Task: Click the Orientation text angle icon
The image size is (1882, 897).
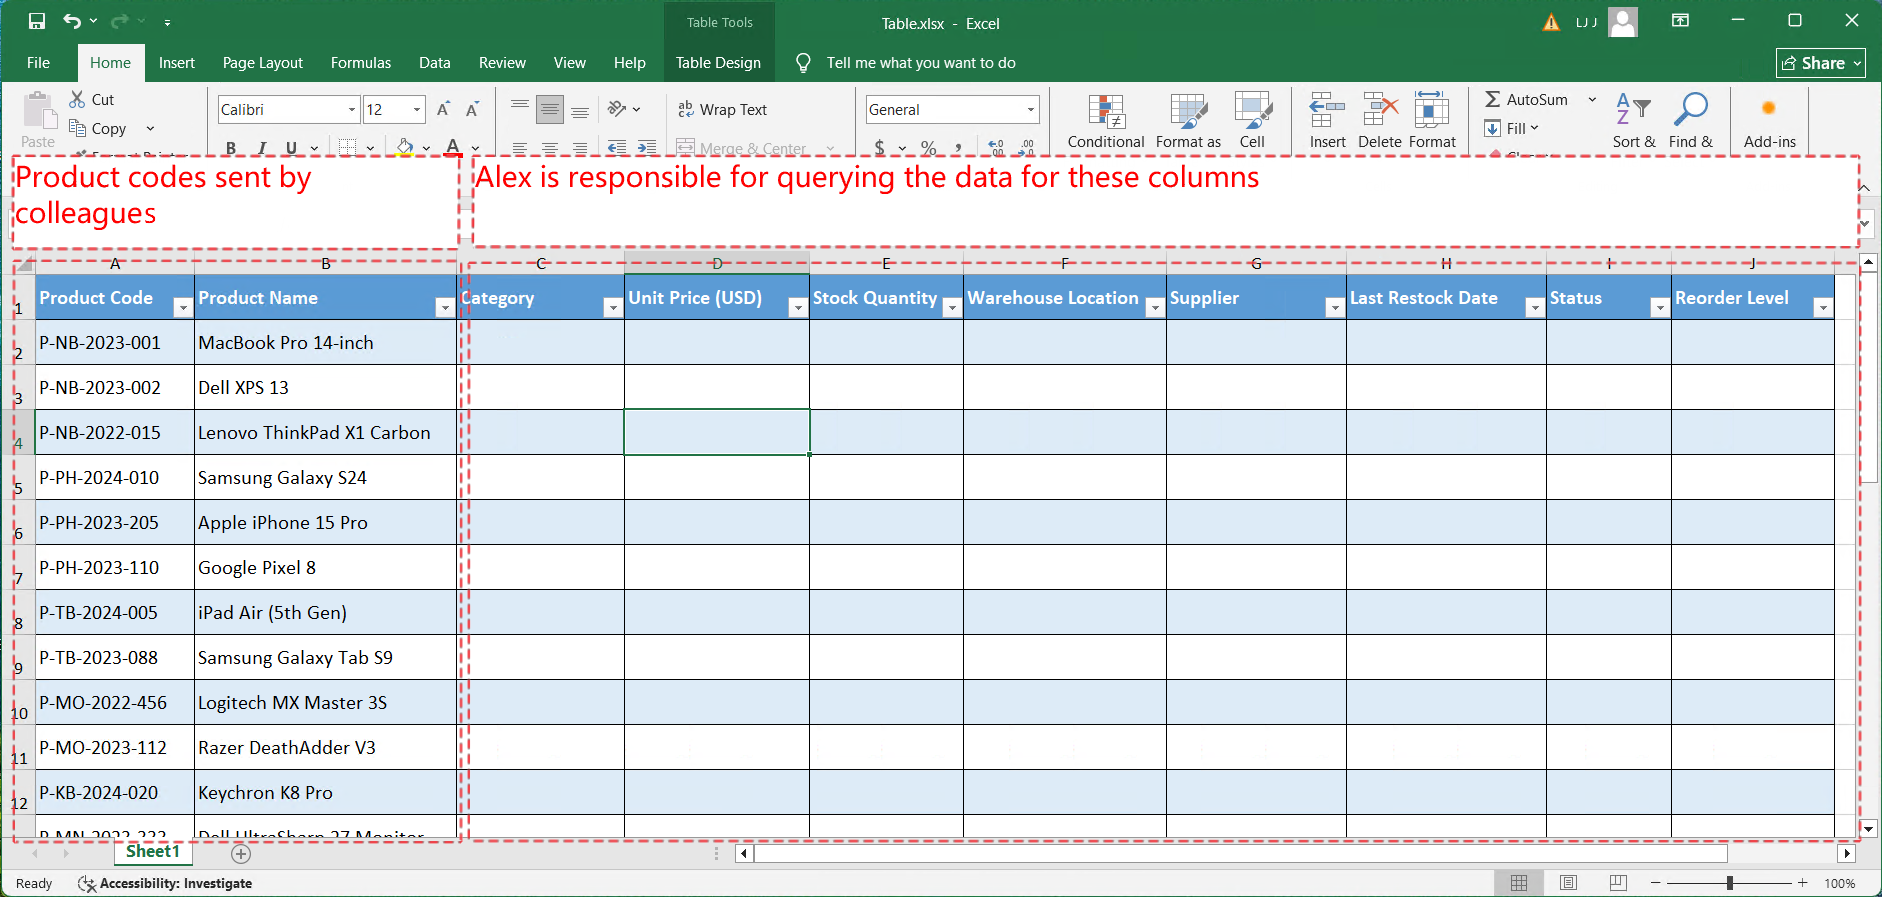Action: (x=617, y=109)
